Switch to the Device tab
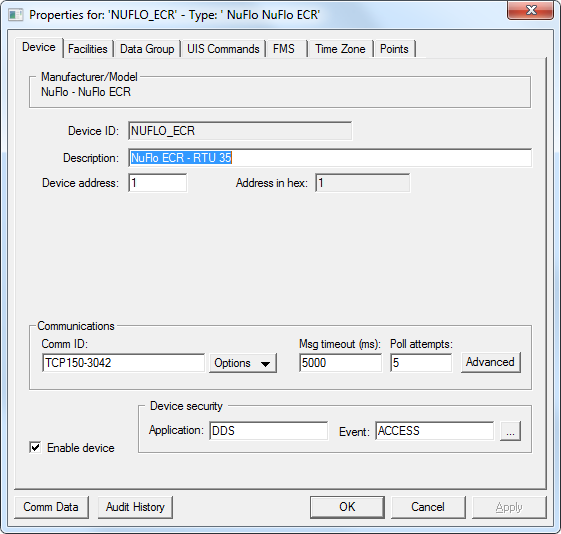The height and width of the screenshot is (534, 561). click(39, 47)
